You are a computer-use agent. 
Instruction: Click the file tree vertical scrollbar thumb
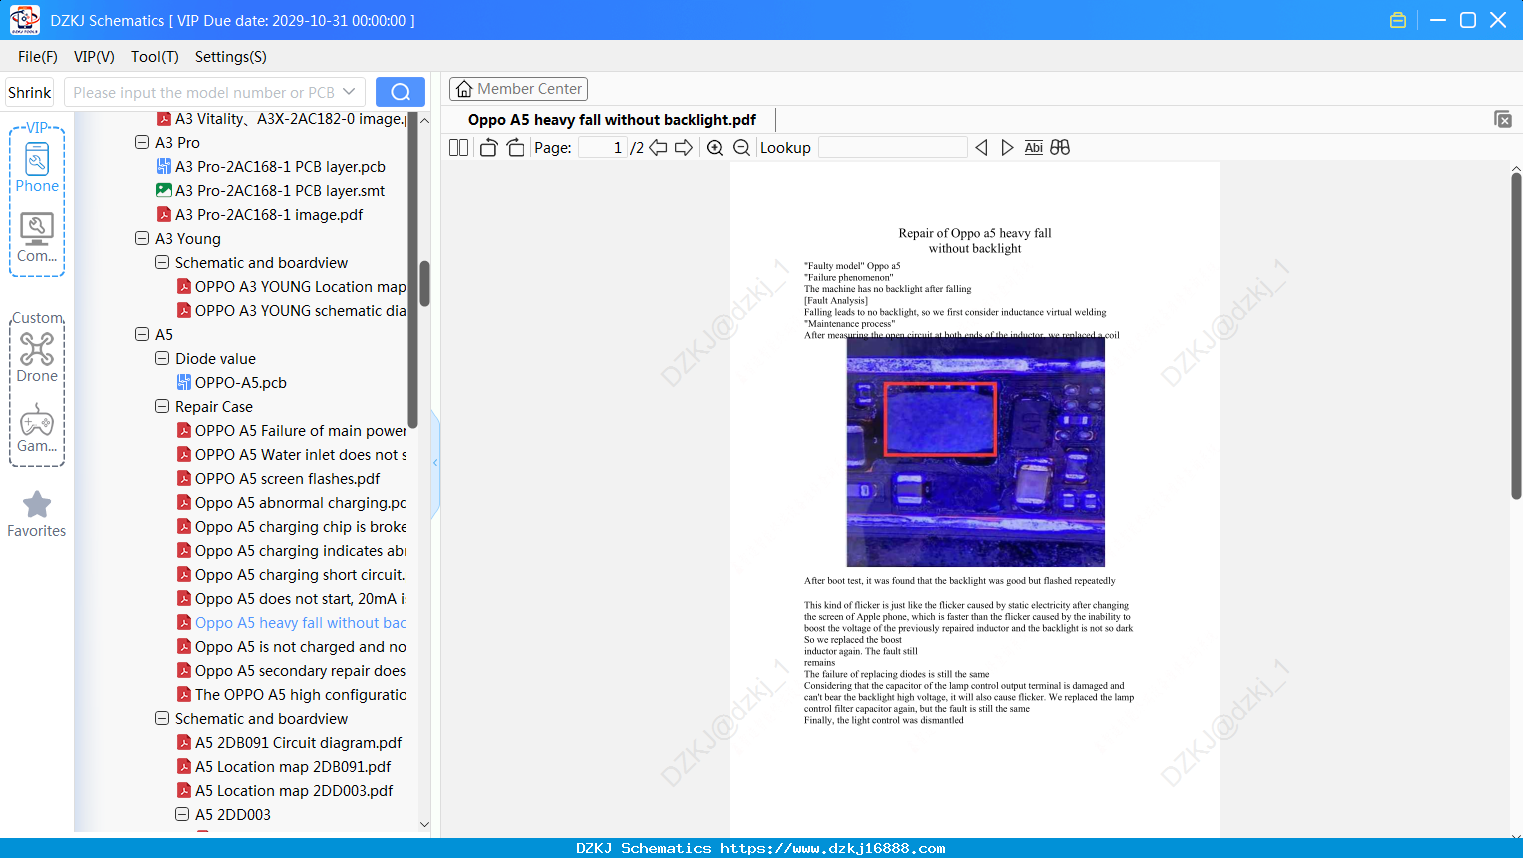pos(424,283)
